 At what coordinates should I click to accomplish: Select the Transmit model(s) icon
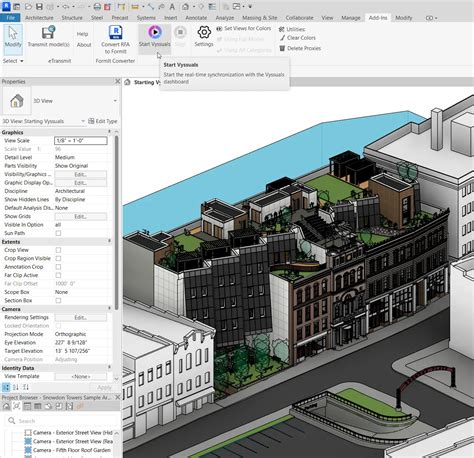point(49,33)
